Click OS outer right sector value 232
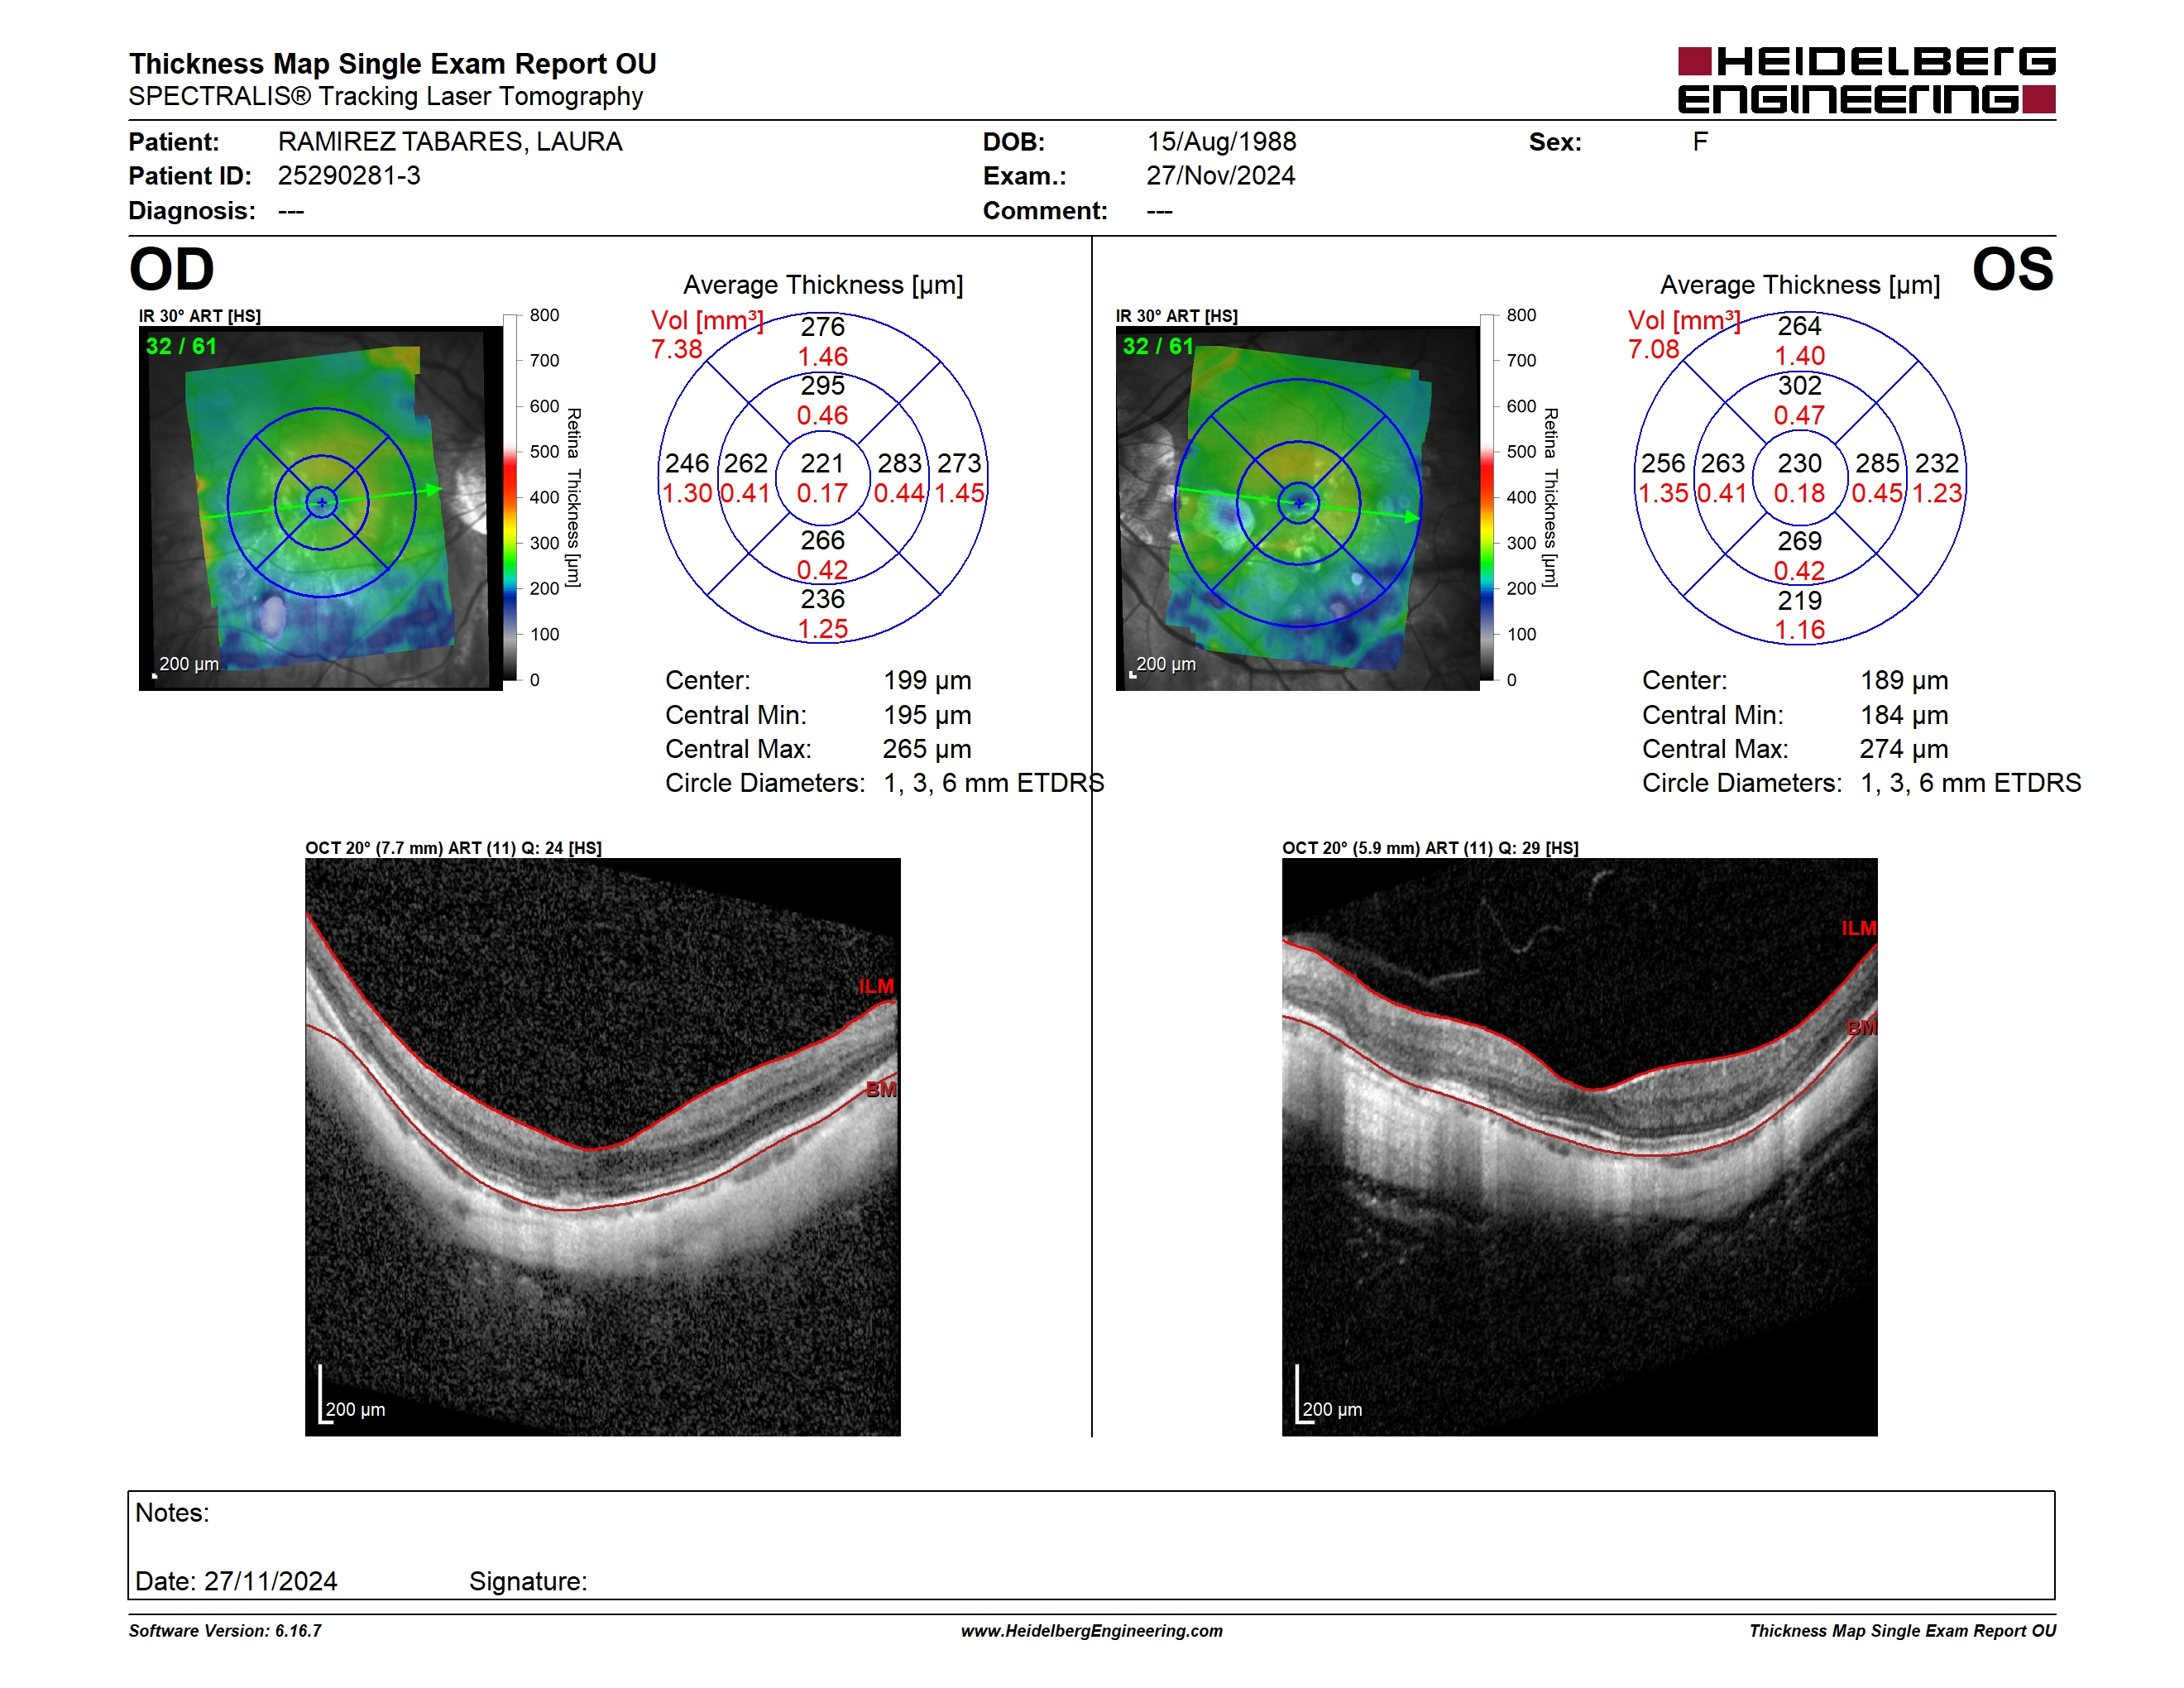Viewport: 2184px width, 1688px height. tap(1937, 463)
